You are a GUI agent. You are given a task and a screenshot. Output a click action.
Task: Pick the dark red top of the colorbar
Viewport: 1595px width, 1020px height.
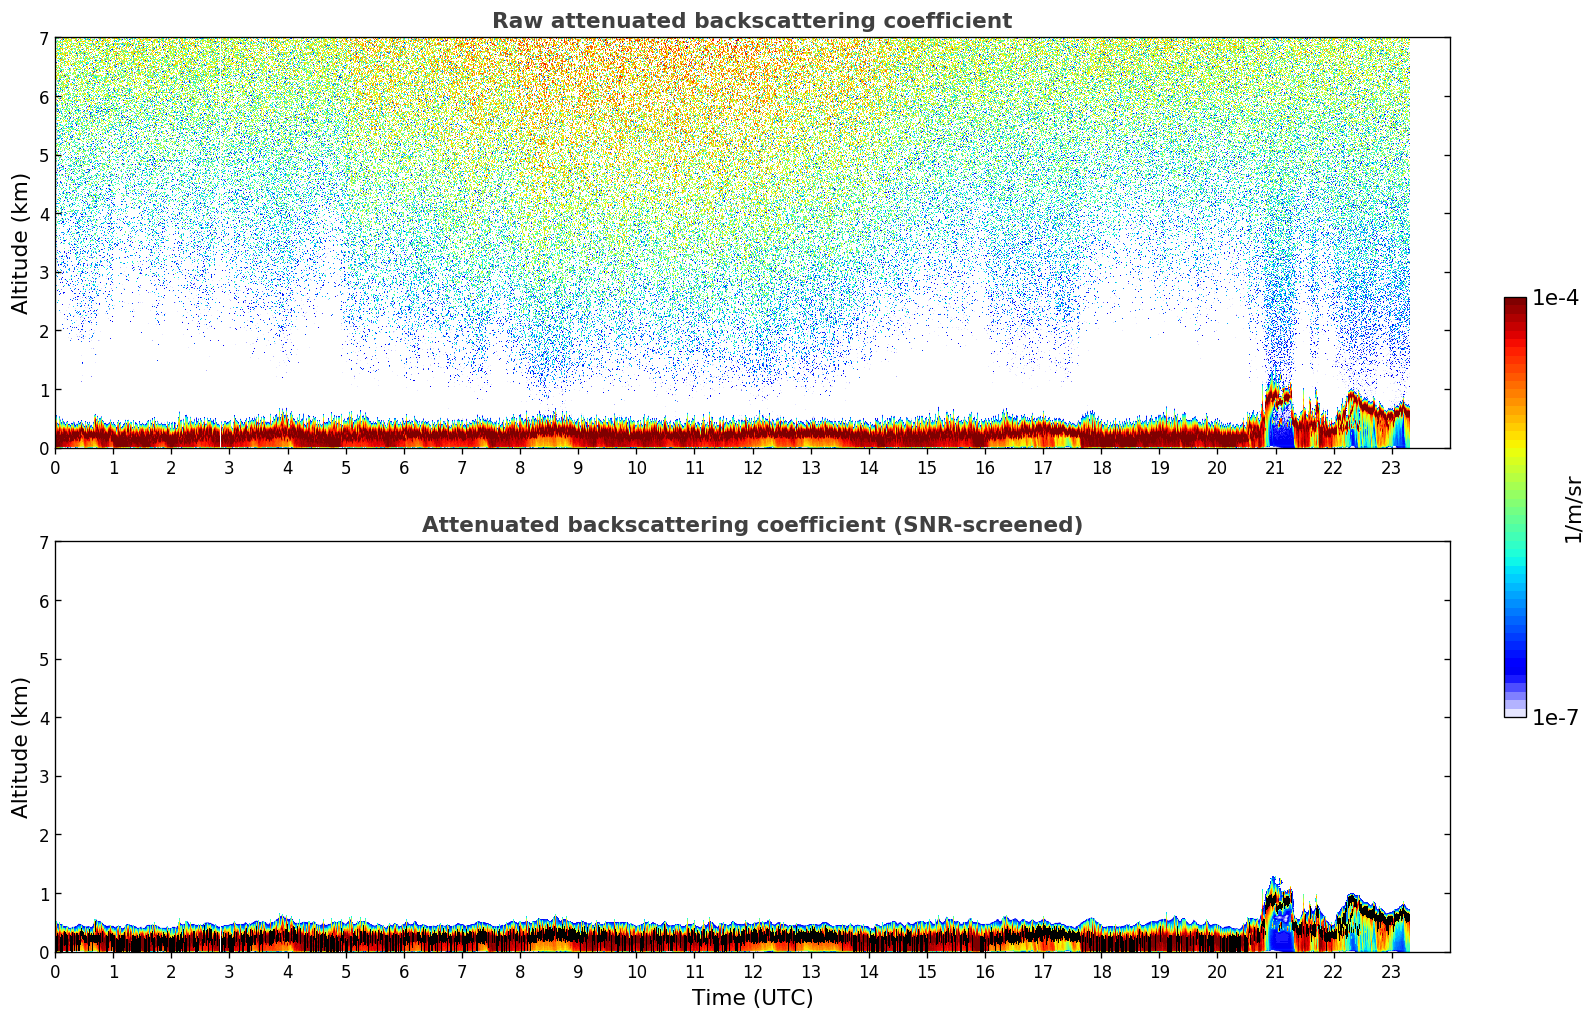pyautogui.click(x=1515, y=305)
